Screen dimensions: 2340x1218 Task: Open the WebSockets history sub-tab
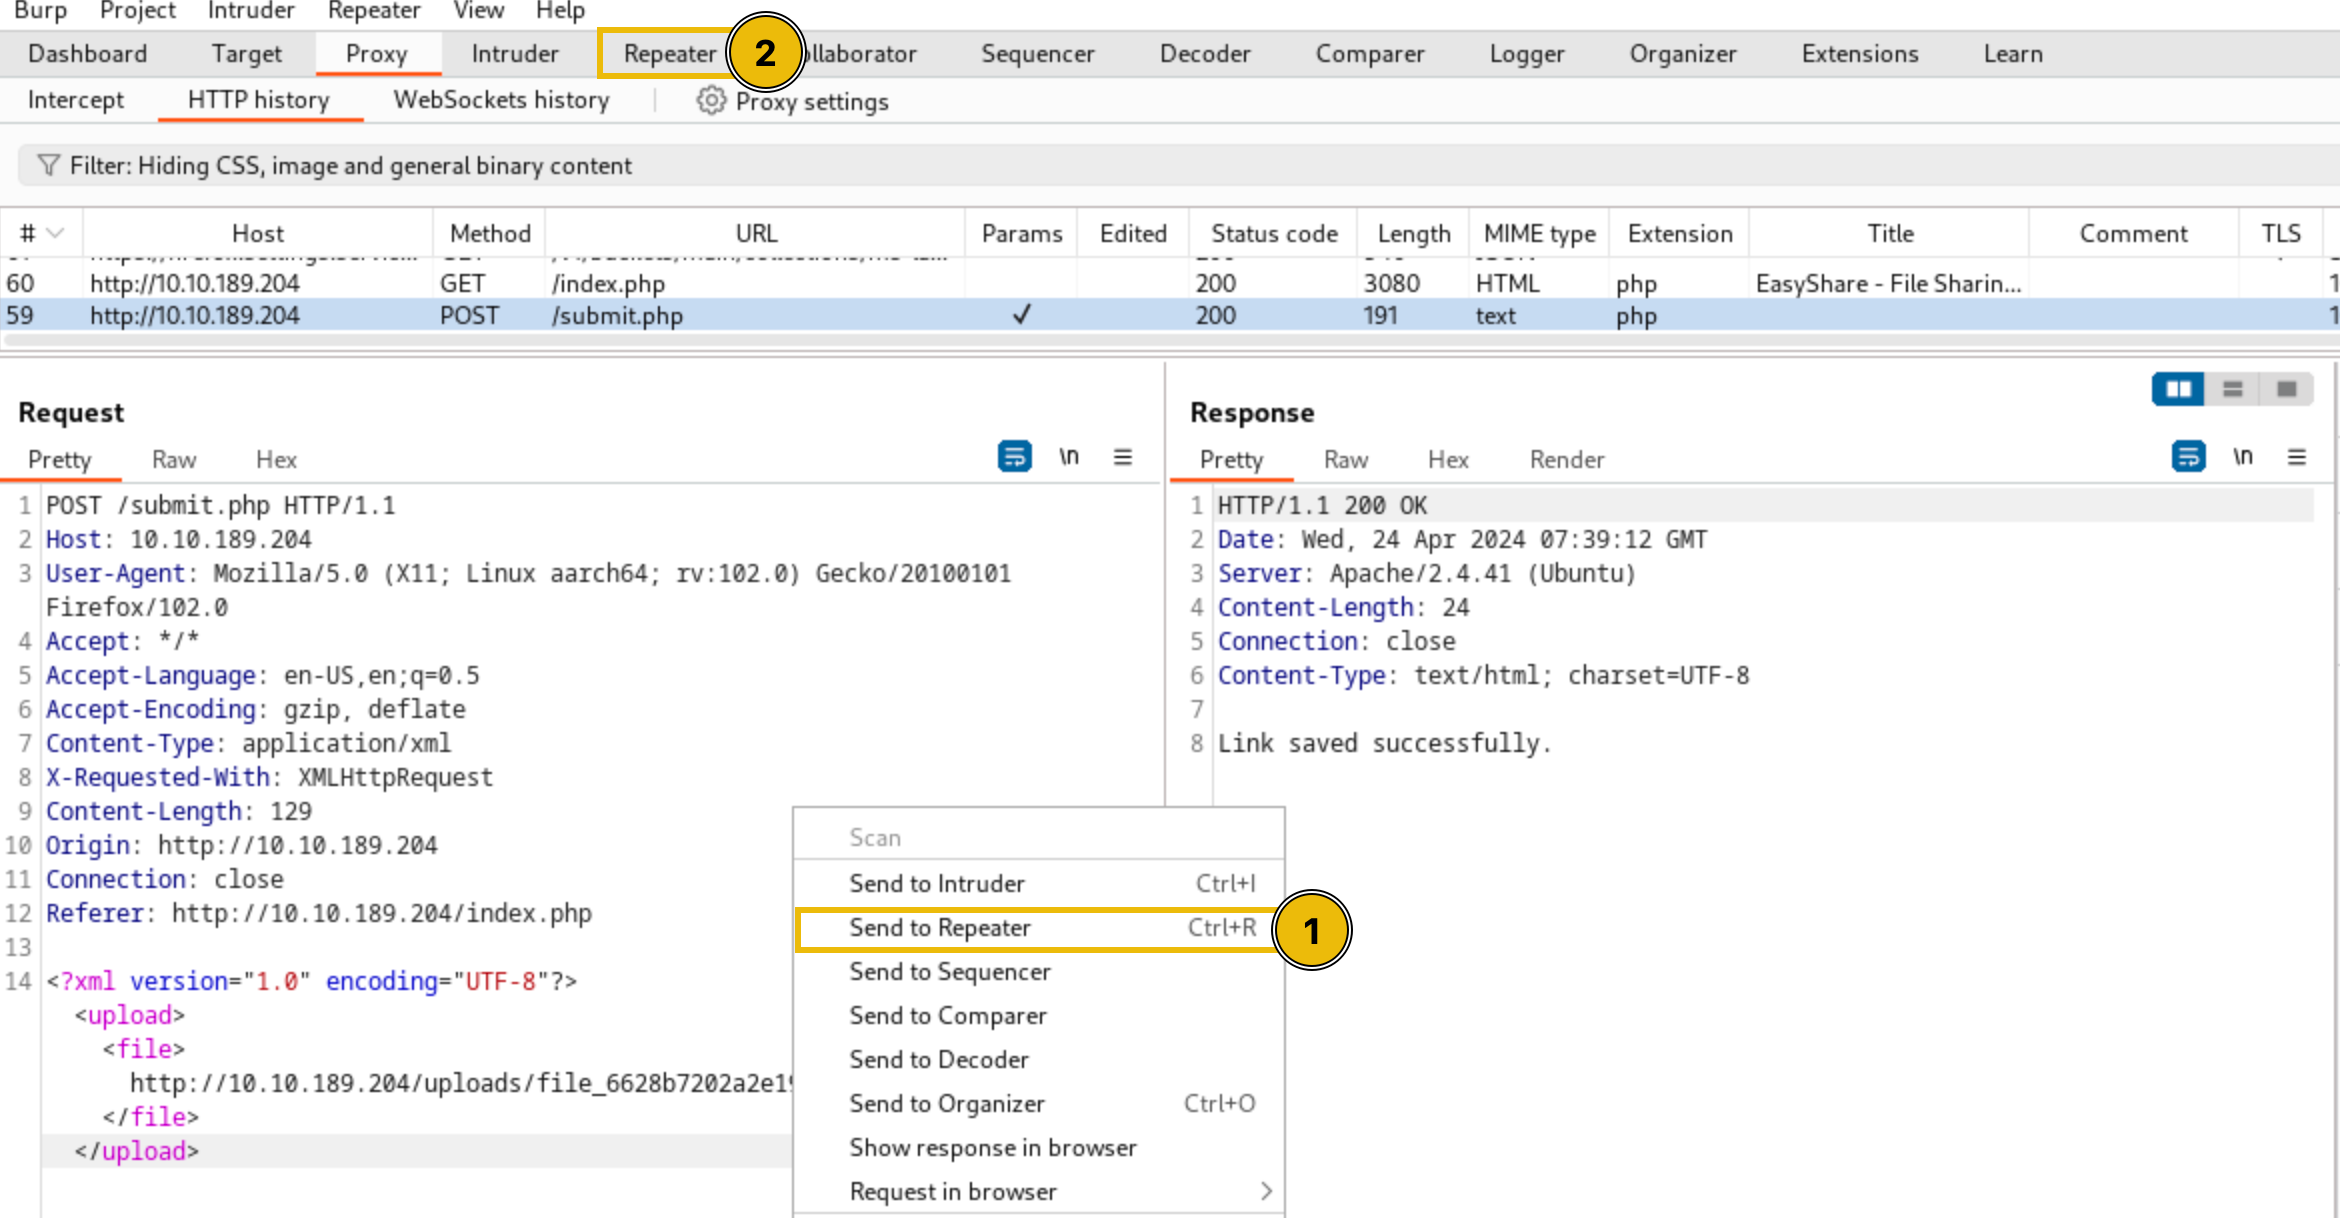[x=501, y=100]
